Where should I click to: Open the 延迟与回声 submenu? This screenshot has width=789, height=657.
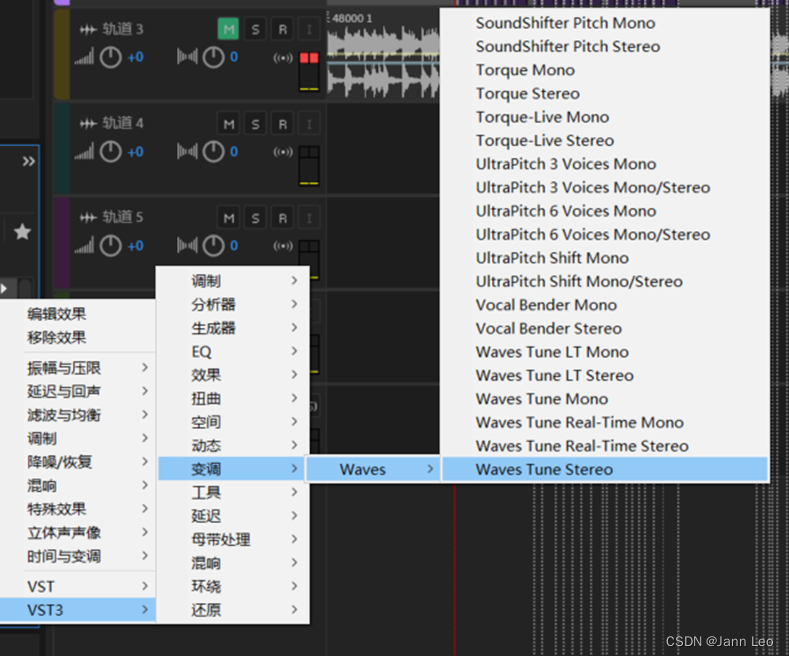(77, 391)
